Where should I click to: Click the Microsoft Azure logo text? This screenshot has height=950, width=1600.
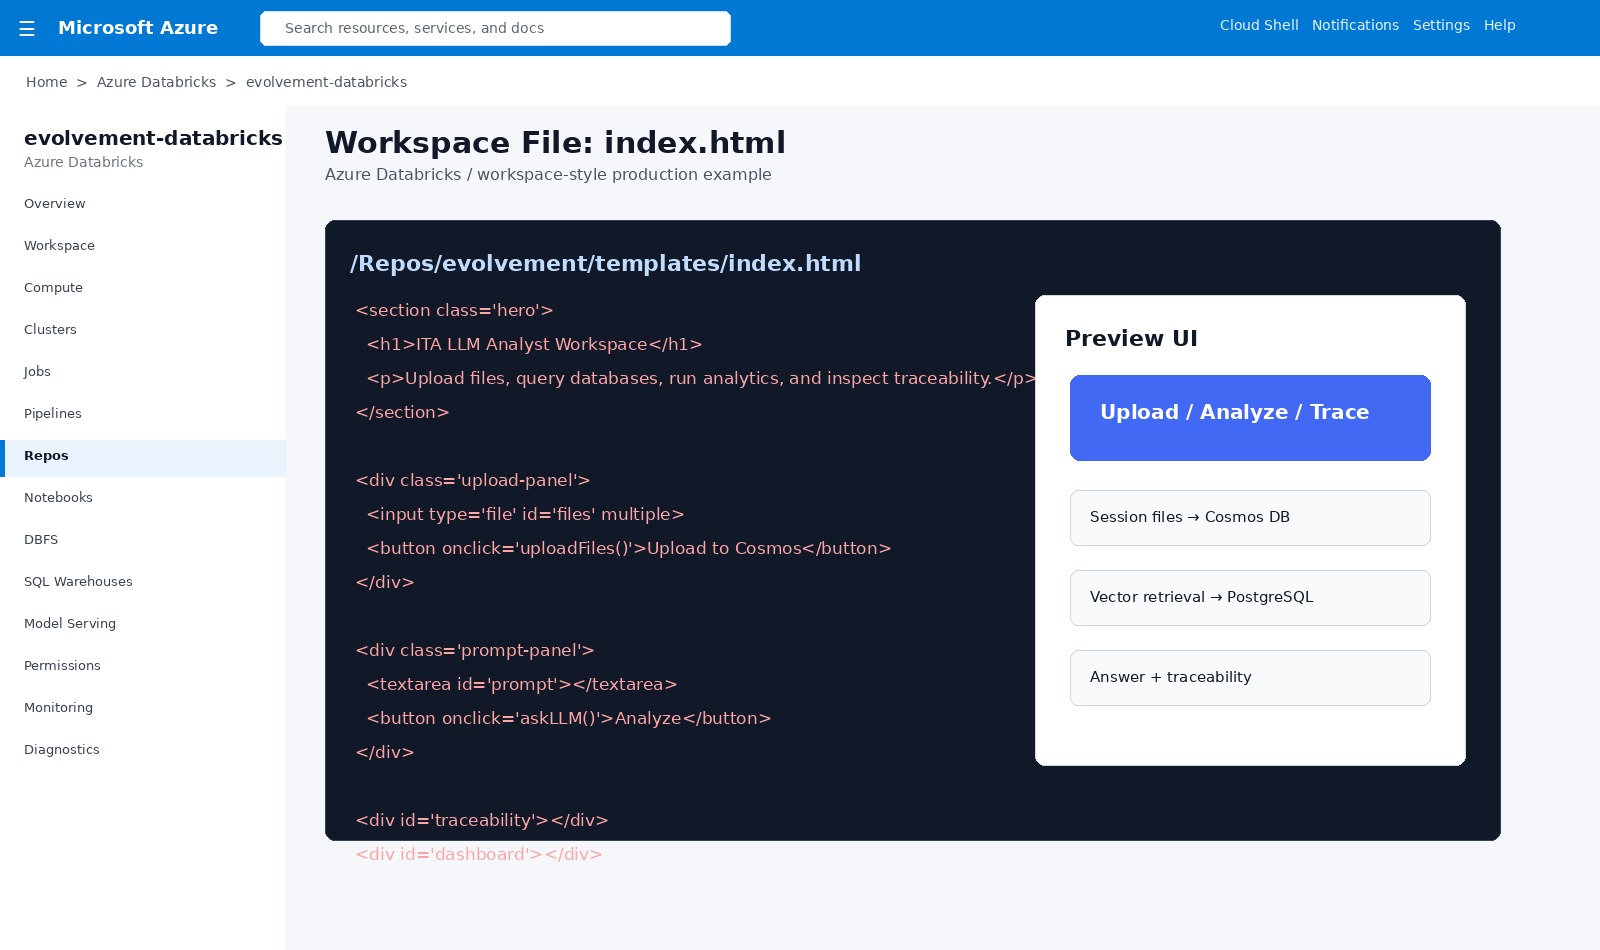point(138,28)
